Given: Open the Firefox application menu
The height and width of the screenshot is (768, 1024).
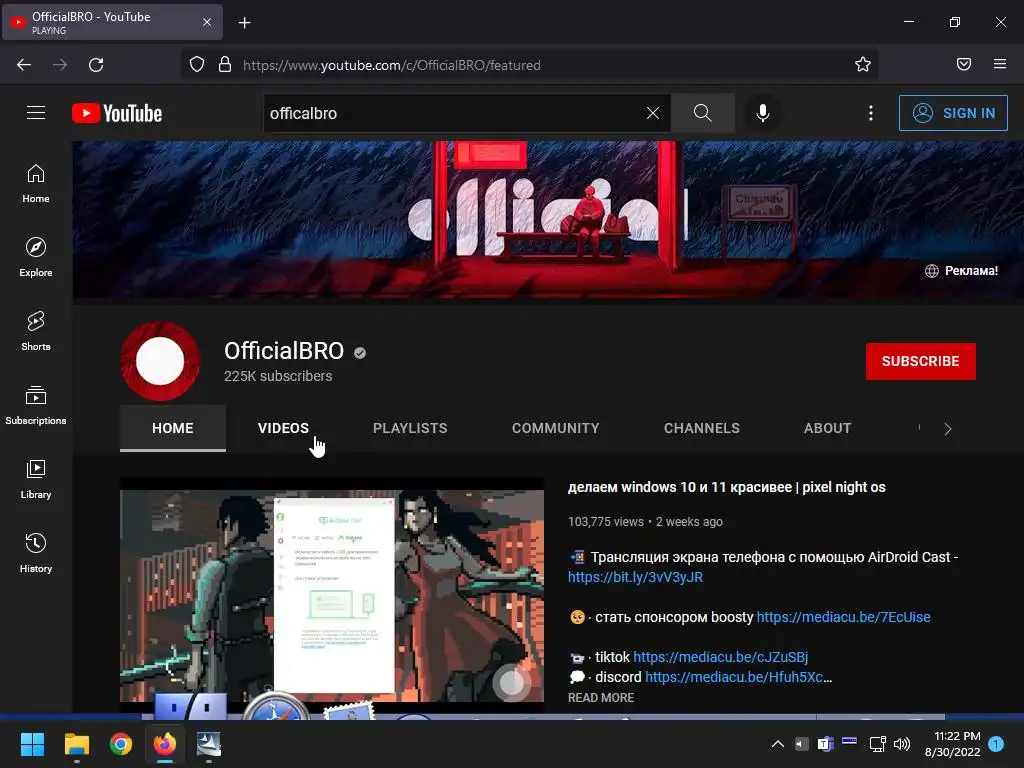Looking at the screenshot, I should click(x=1000, y=64).
